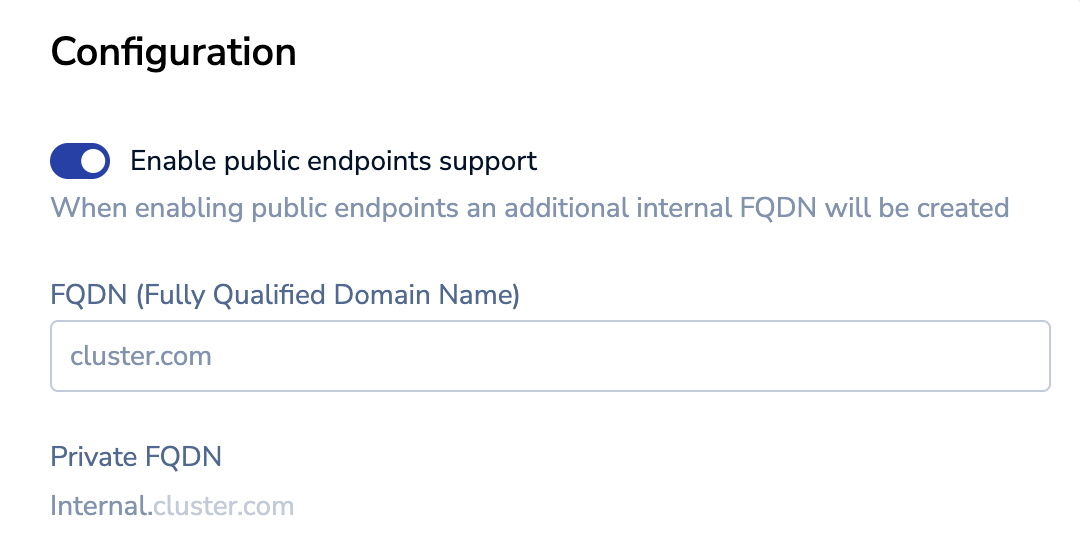1080x540 pixels.
Task: Click the greyed "cluster.com" suffix under Private FQDN
Action: [x=224, y=506]
